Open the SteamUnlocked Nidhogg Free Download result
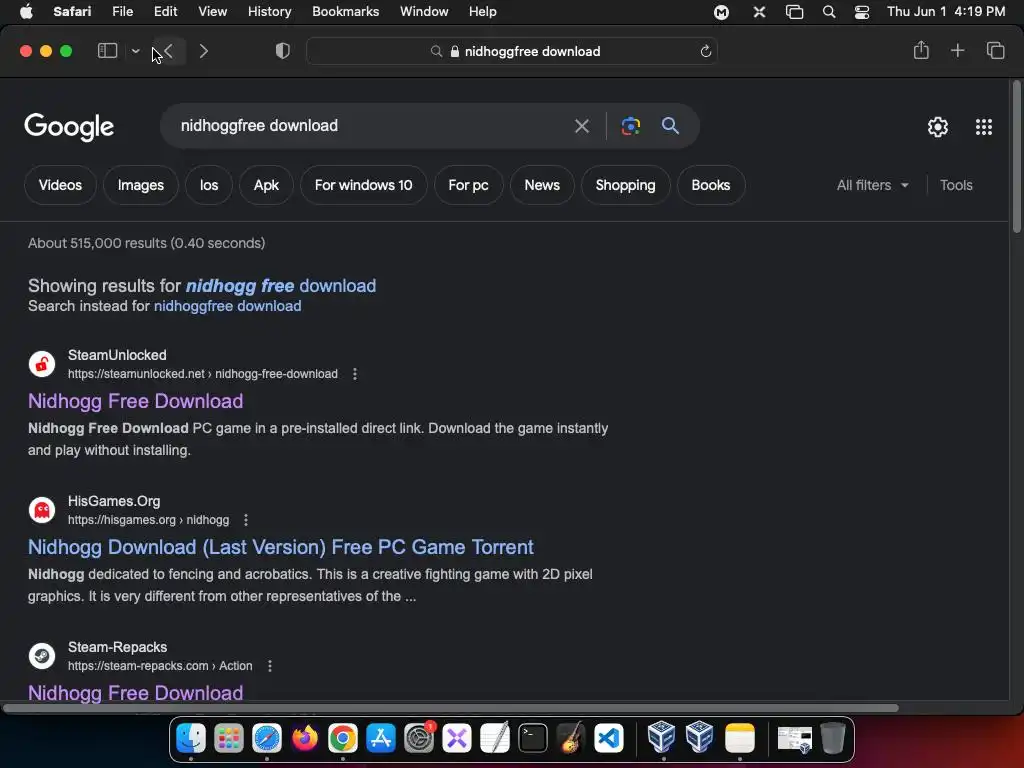 coord(135,401)
